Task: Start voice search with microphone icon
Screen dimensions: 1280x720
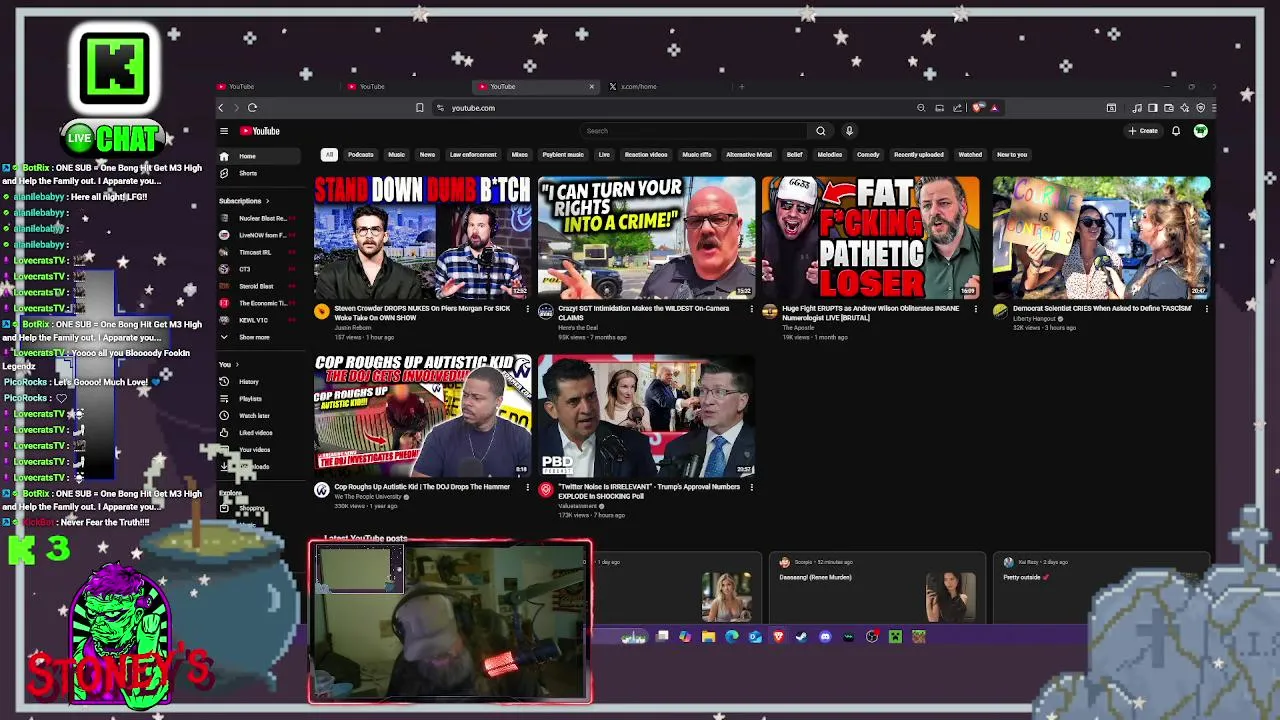Action: pos(849,131)
